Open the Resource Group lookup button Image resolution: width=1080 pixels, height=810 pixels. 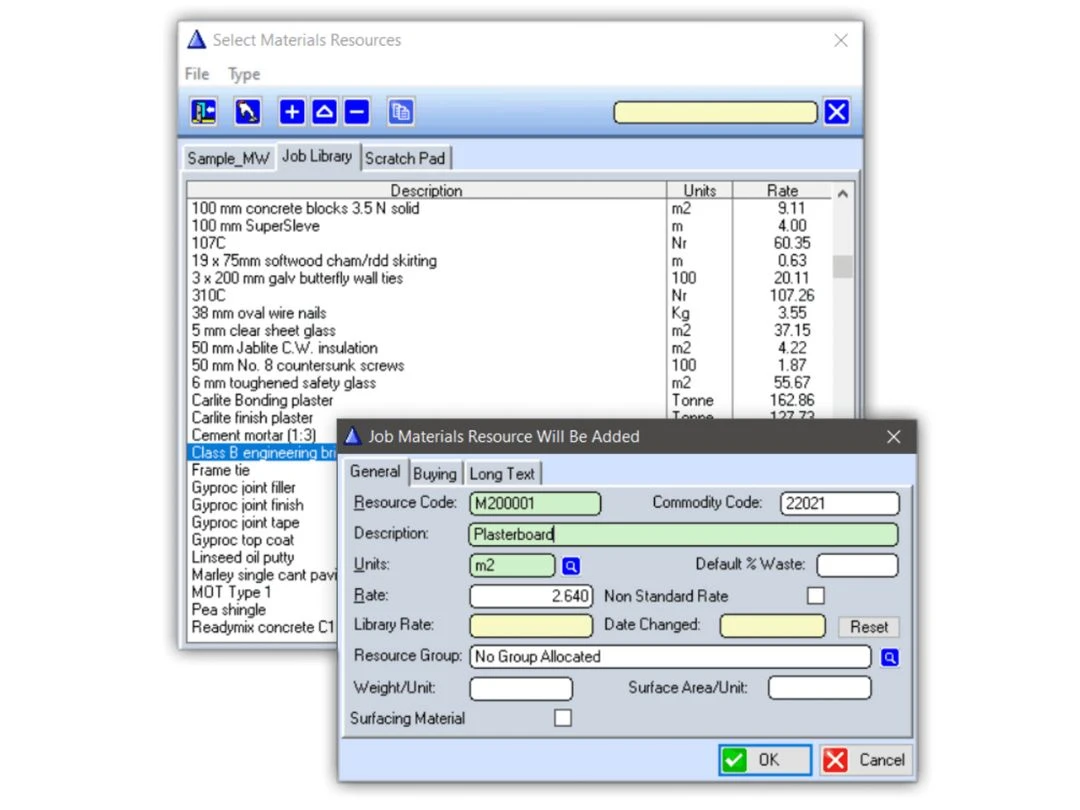click(x=889, y=657)
